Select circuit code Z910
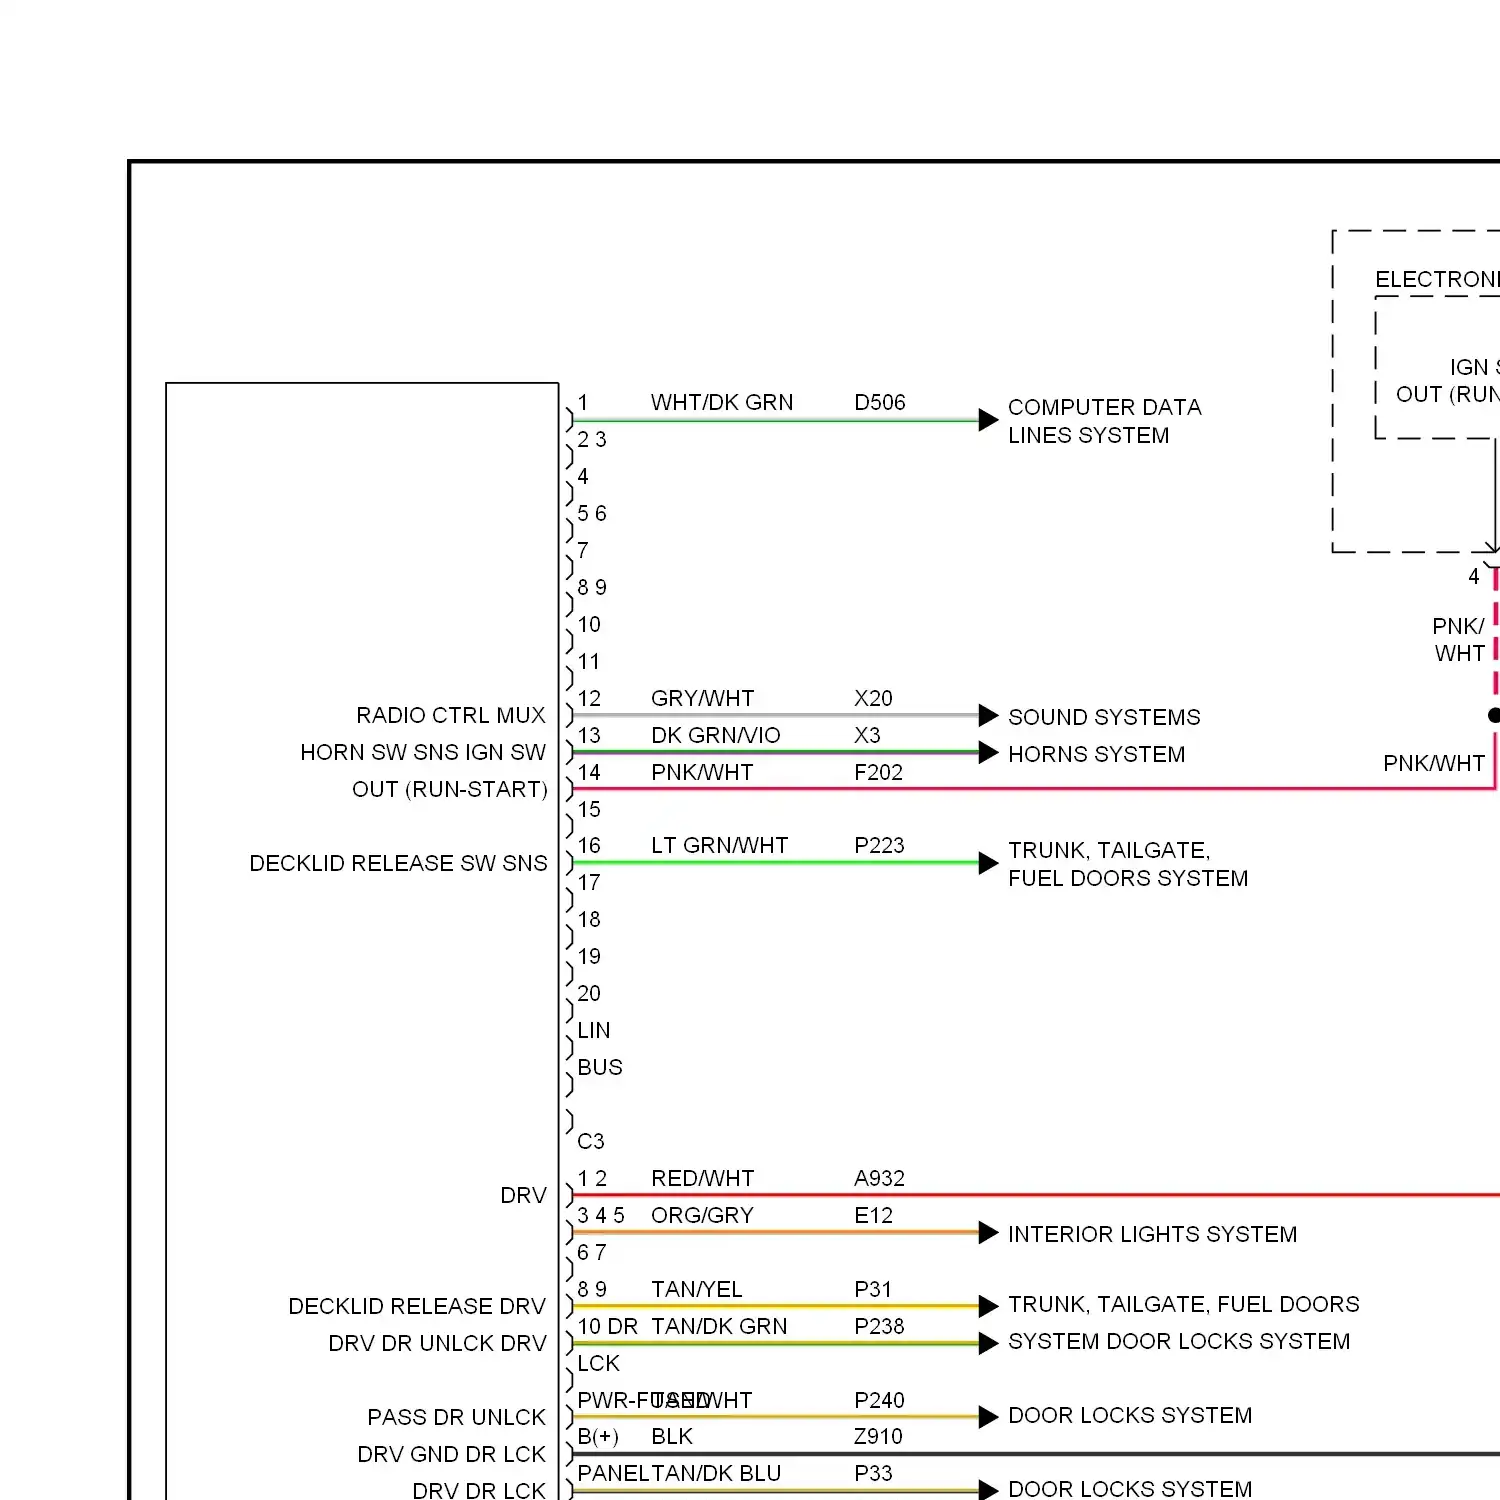1500x1500 pixels. [x=878, y=1436]
